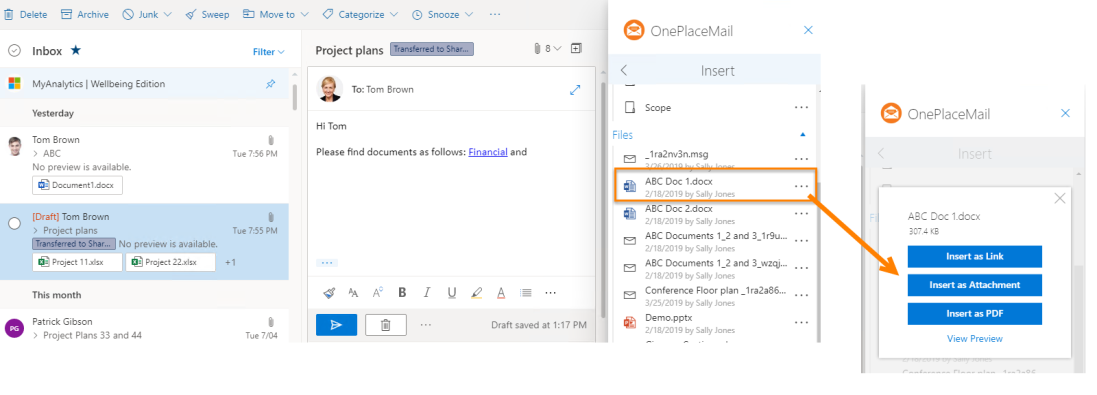This screenshot has width=1097, height=395.
Task: Open the View Preview link
Action: [x=975, y=339]
